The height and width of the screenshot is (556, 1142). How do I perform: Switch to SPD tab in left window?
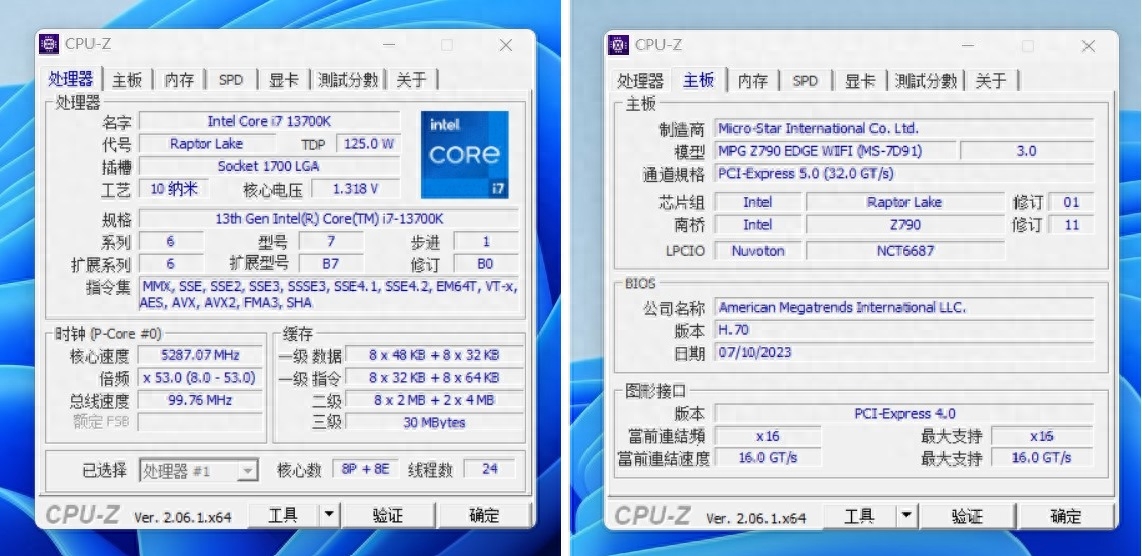click(231, 79)
